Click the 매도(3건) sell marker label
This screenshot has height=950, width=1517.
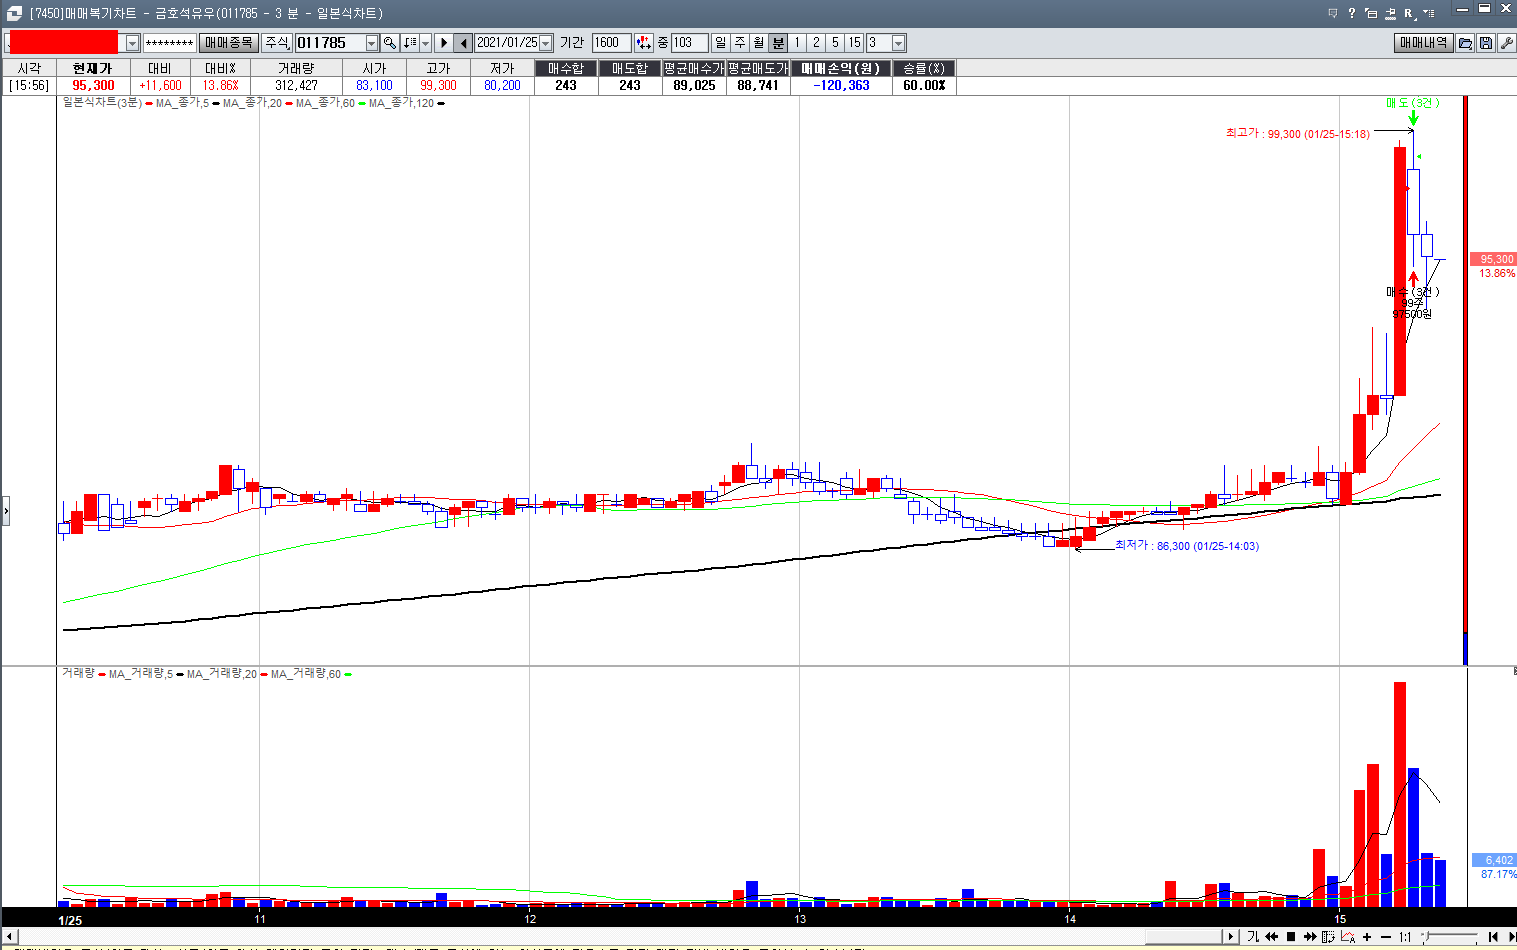coord(1412,103)
